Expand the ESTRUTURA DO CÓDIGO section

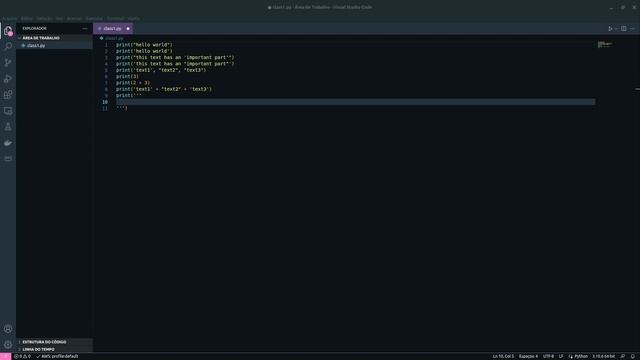tap(54, 342)
